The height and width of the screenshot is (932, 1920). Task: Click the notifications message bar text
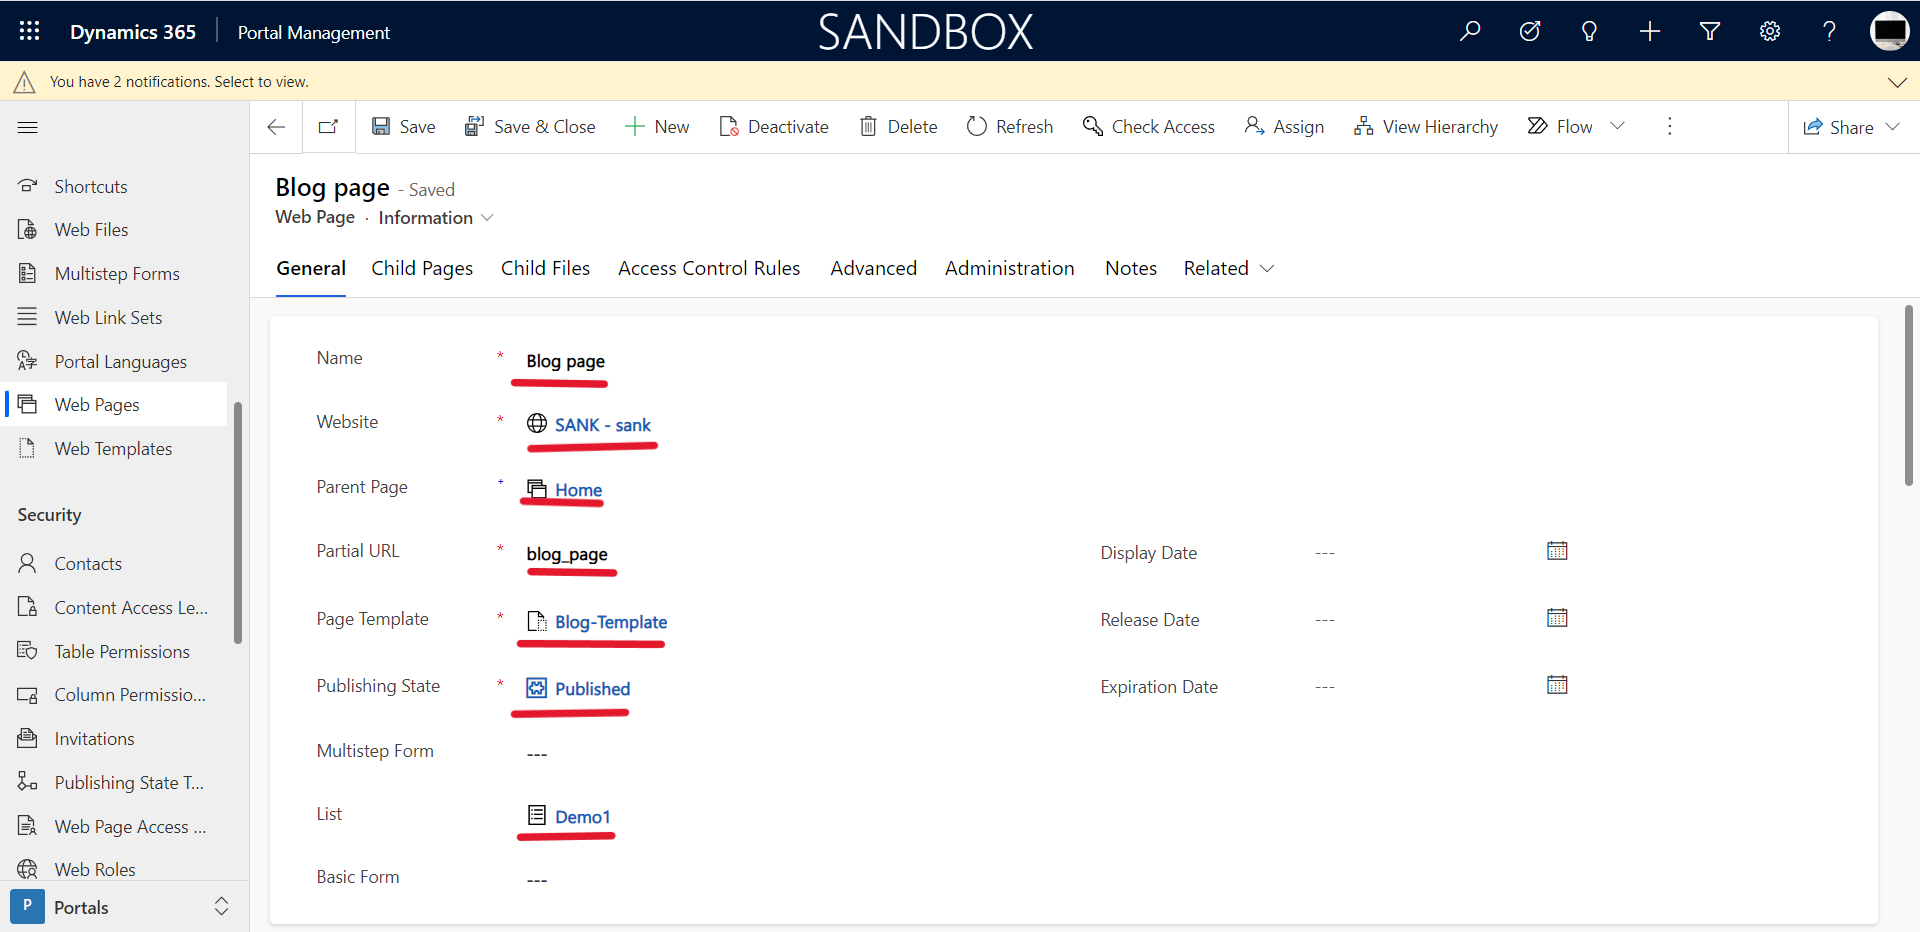click(x=179, y=82)
